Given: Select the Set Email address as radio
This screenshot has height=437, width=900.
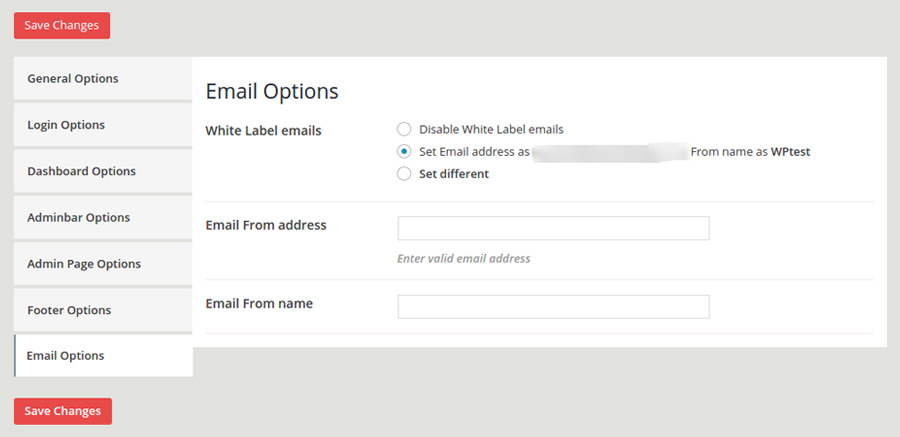Looking at the screenshot, I should point(404,152).
